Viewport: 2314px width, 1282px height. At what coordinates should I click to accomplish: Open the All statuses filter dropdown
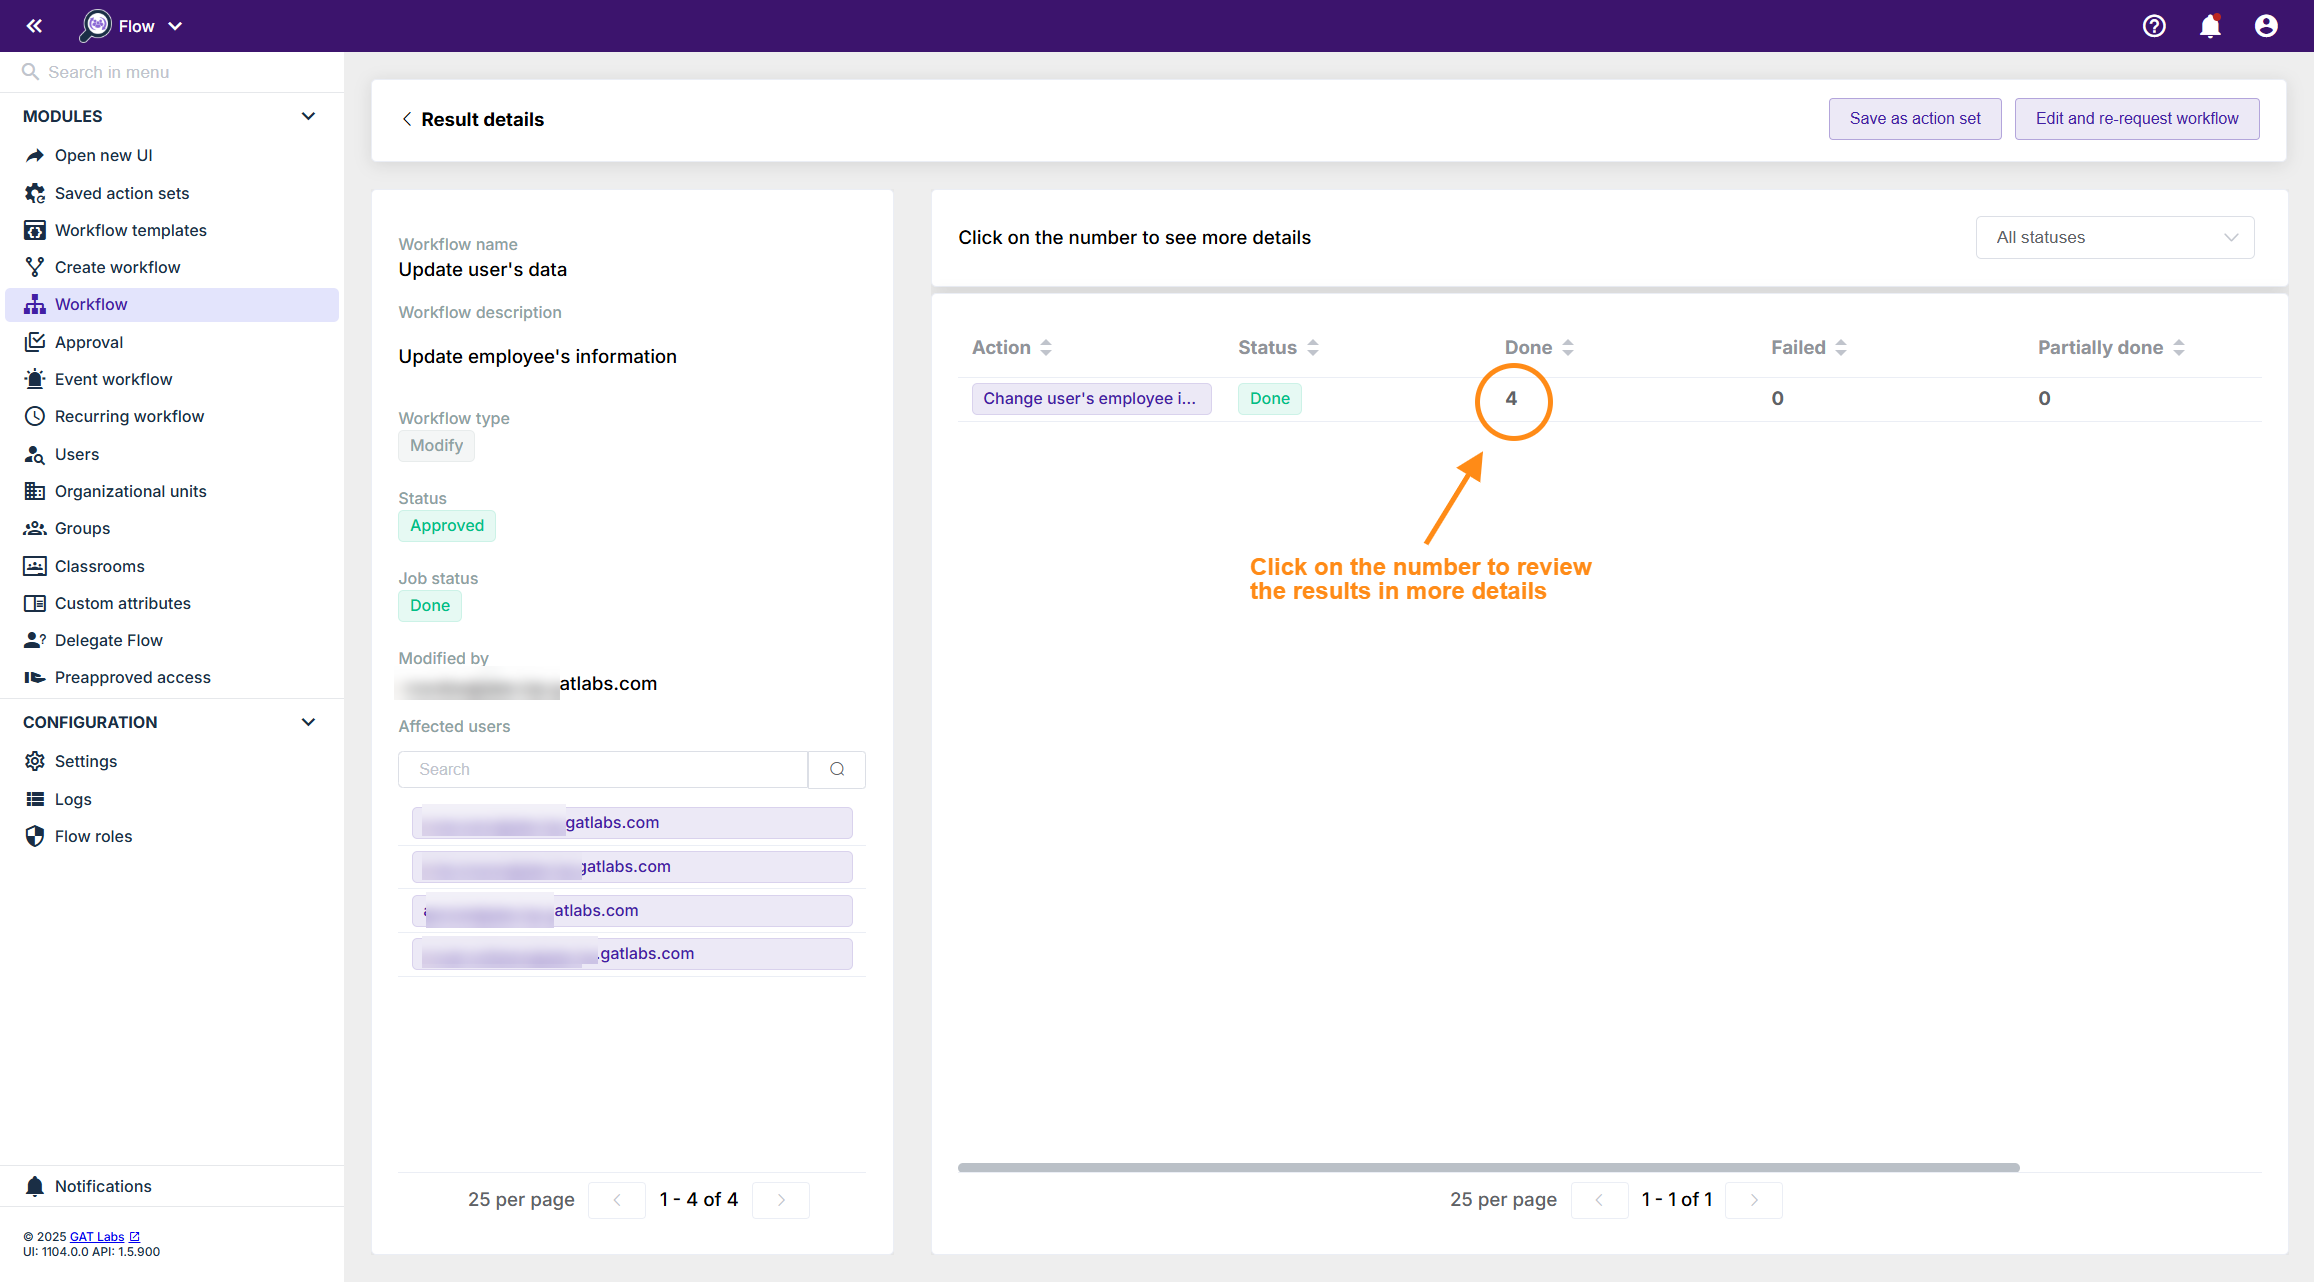(2114, 237)
